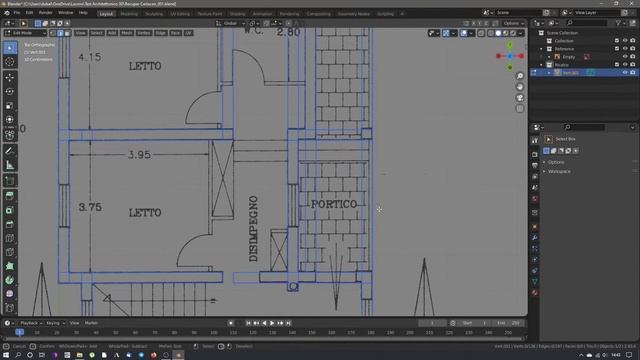Switch to rendered viewport shading
The image size is (640, 360).
coord(513,33)
